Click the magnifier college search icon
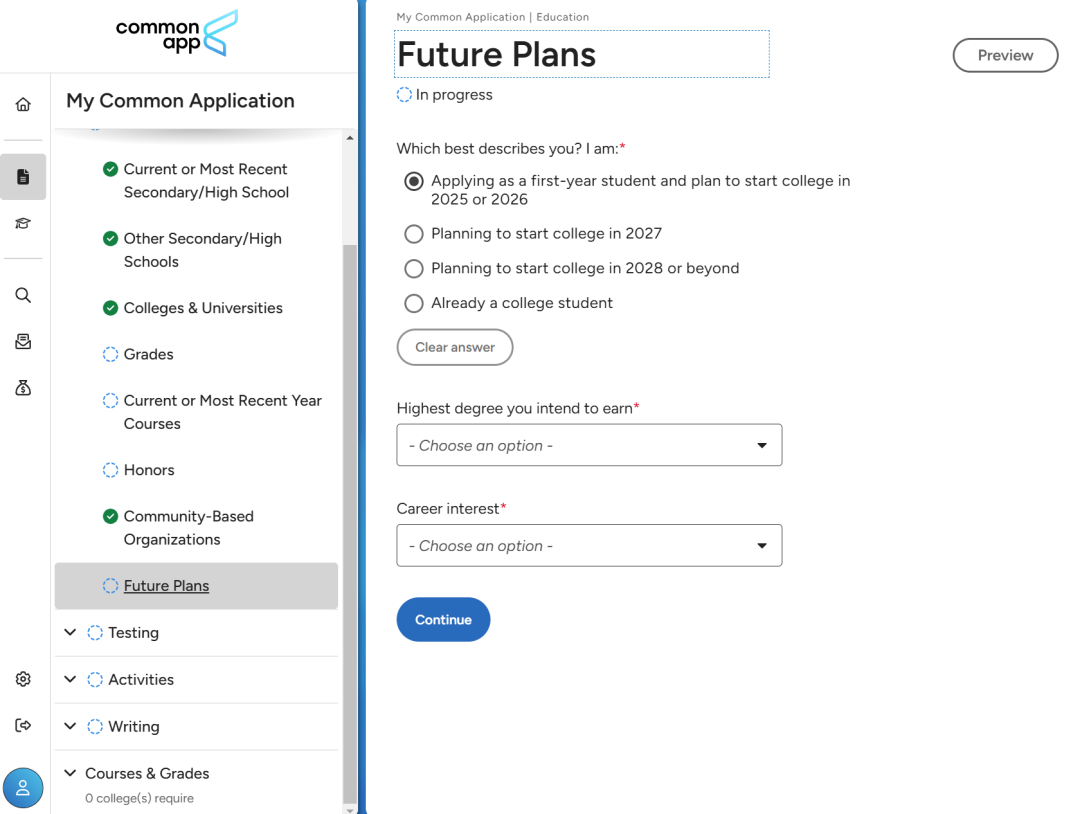Screen dimensions: 1080x814 (23, 295)
